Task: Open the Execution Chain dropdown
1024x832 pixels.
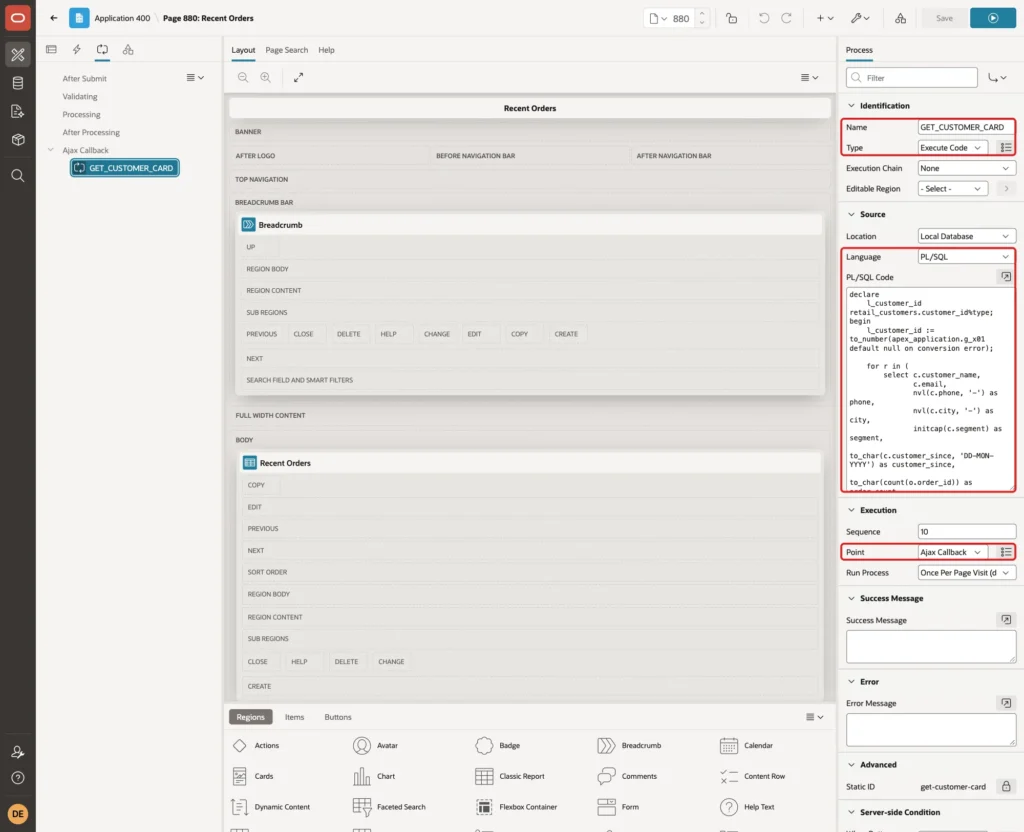Action: [x=966, y=168]
